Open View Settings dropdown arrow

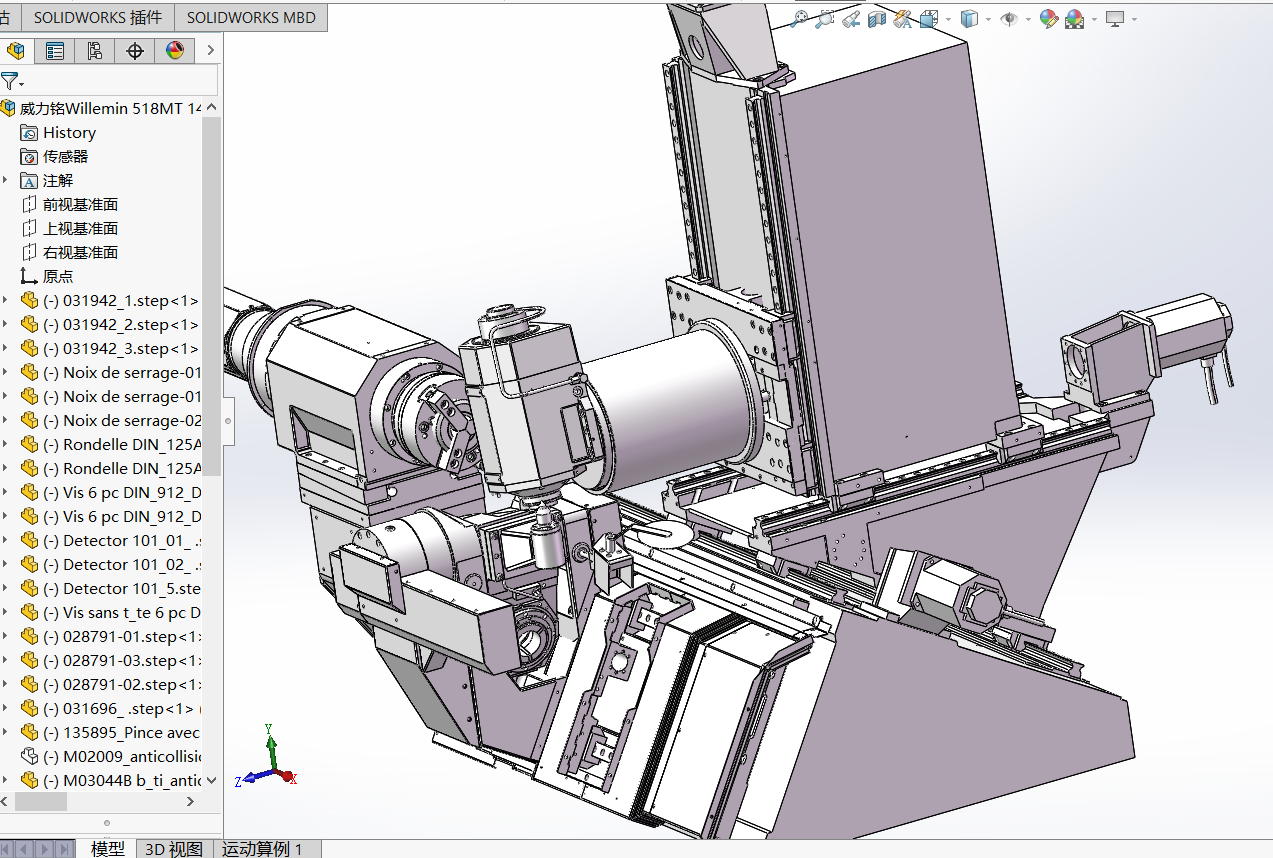(1134, 19)
